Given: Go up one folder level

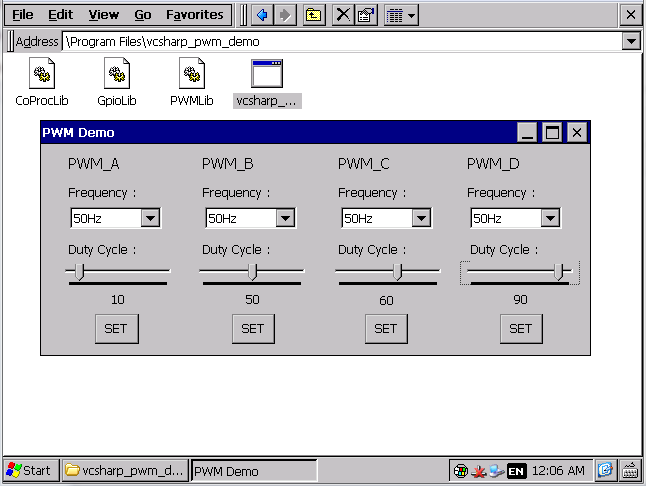Looking at the screenshot, I should pyautogui.click(x=314, y=15).
